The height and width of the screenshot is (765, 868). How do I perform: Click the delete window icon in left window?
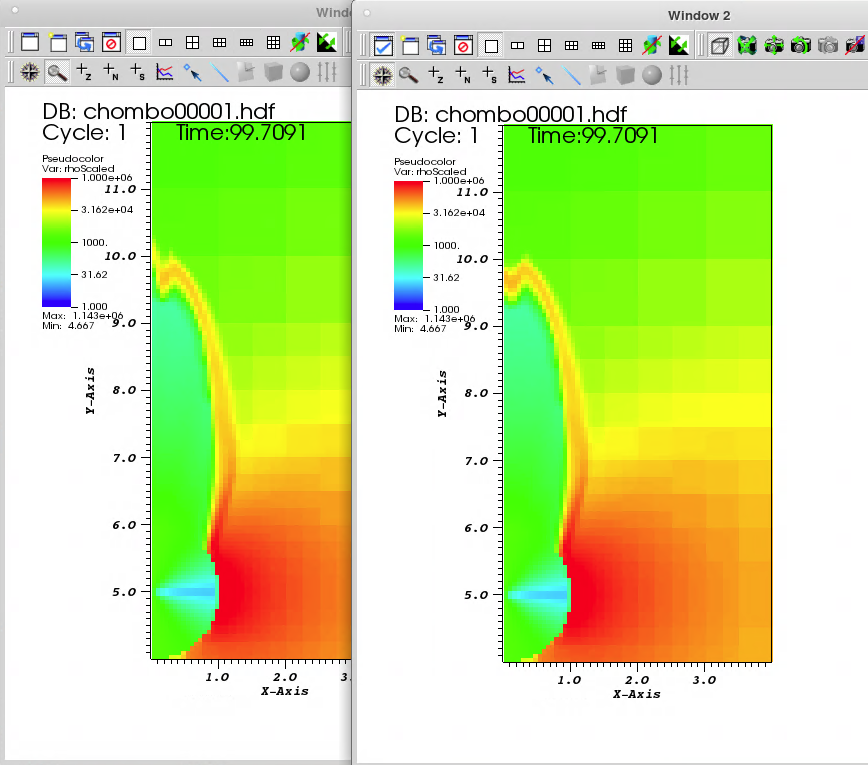111,42
